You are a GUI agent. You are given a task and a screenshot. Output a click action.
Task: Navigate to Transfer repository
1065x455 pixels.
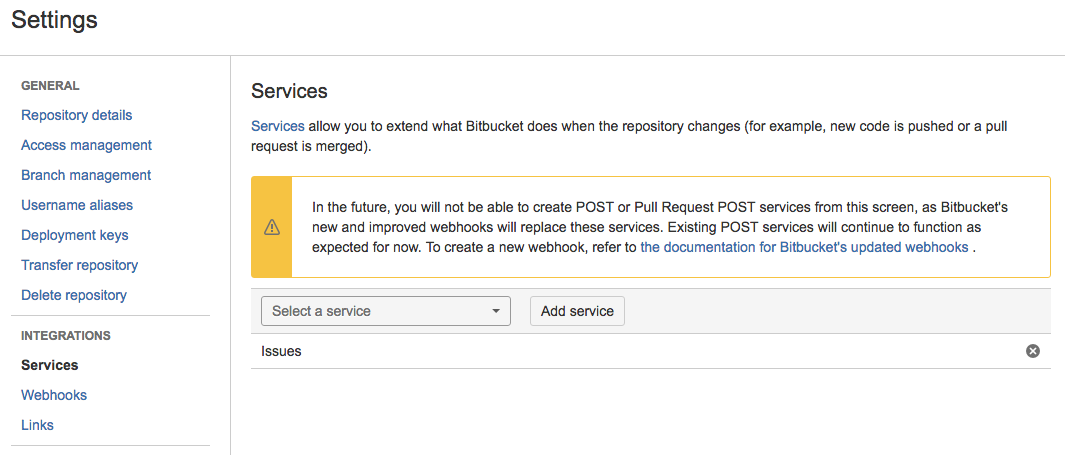79,265
